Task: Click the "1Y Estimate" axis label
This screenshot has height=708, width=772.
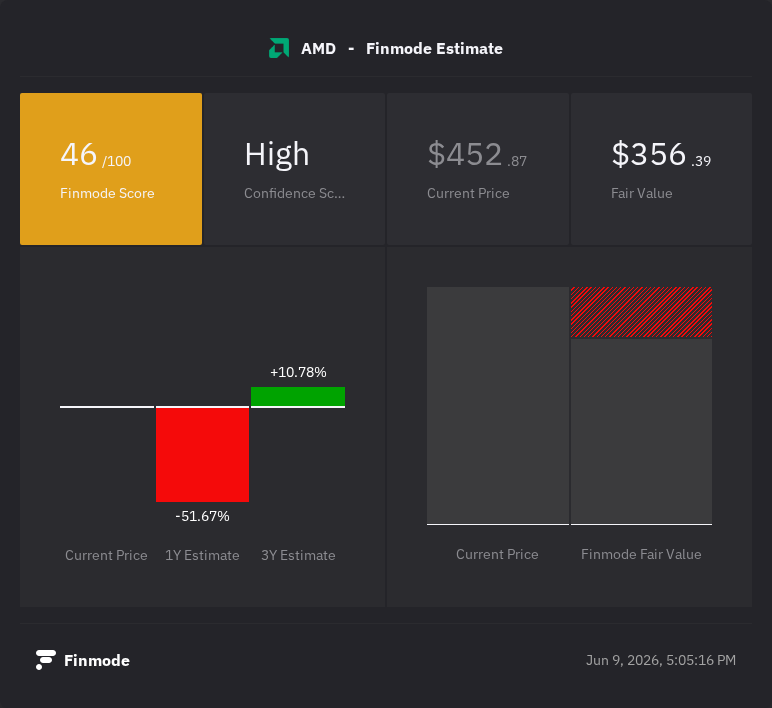Action: [202, 555]
